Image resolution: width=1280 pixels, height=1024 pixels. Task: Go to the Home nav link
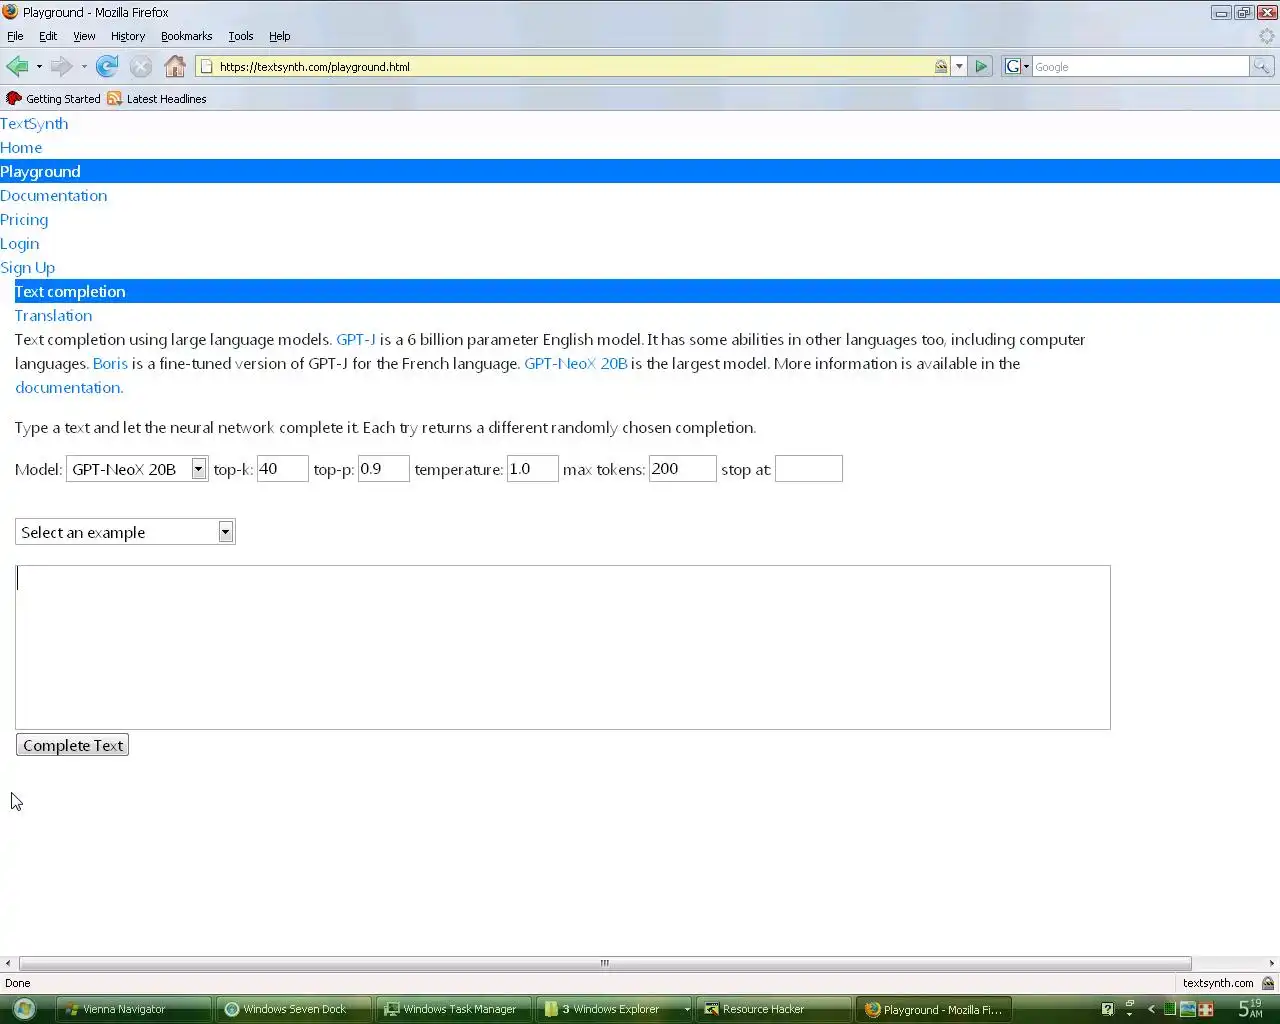21,148
